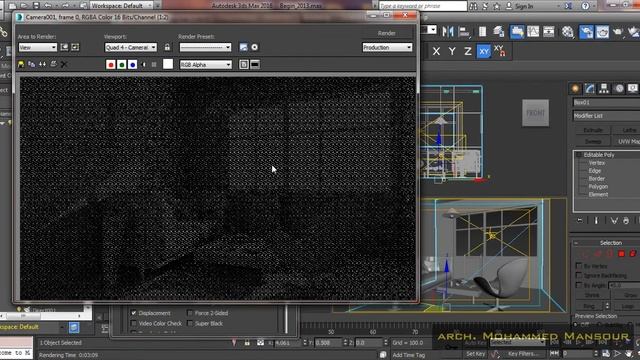Screen dimensions: 640x360
Task: Open Schematic View icon
Action: point(549,31)
